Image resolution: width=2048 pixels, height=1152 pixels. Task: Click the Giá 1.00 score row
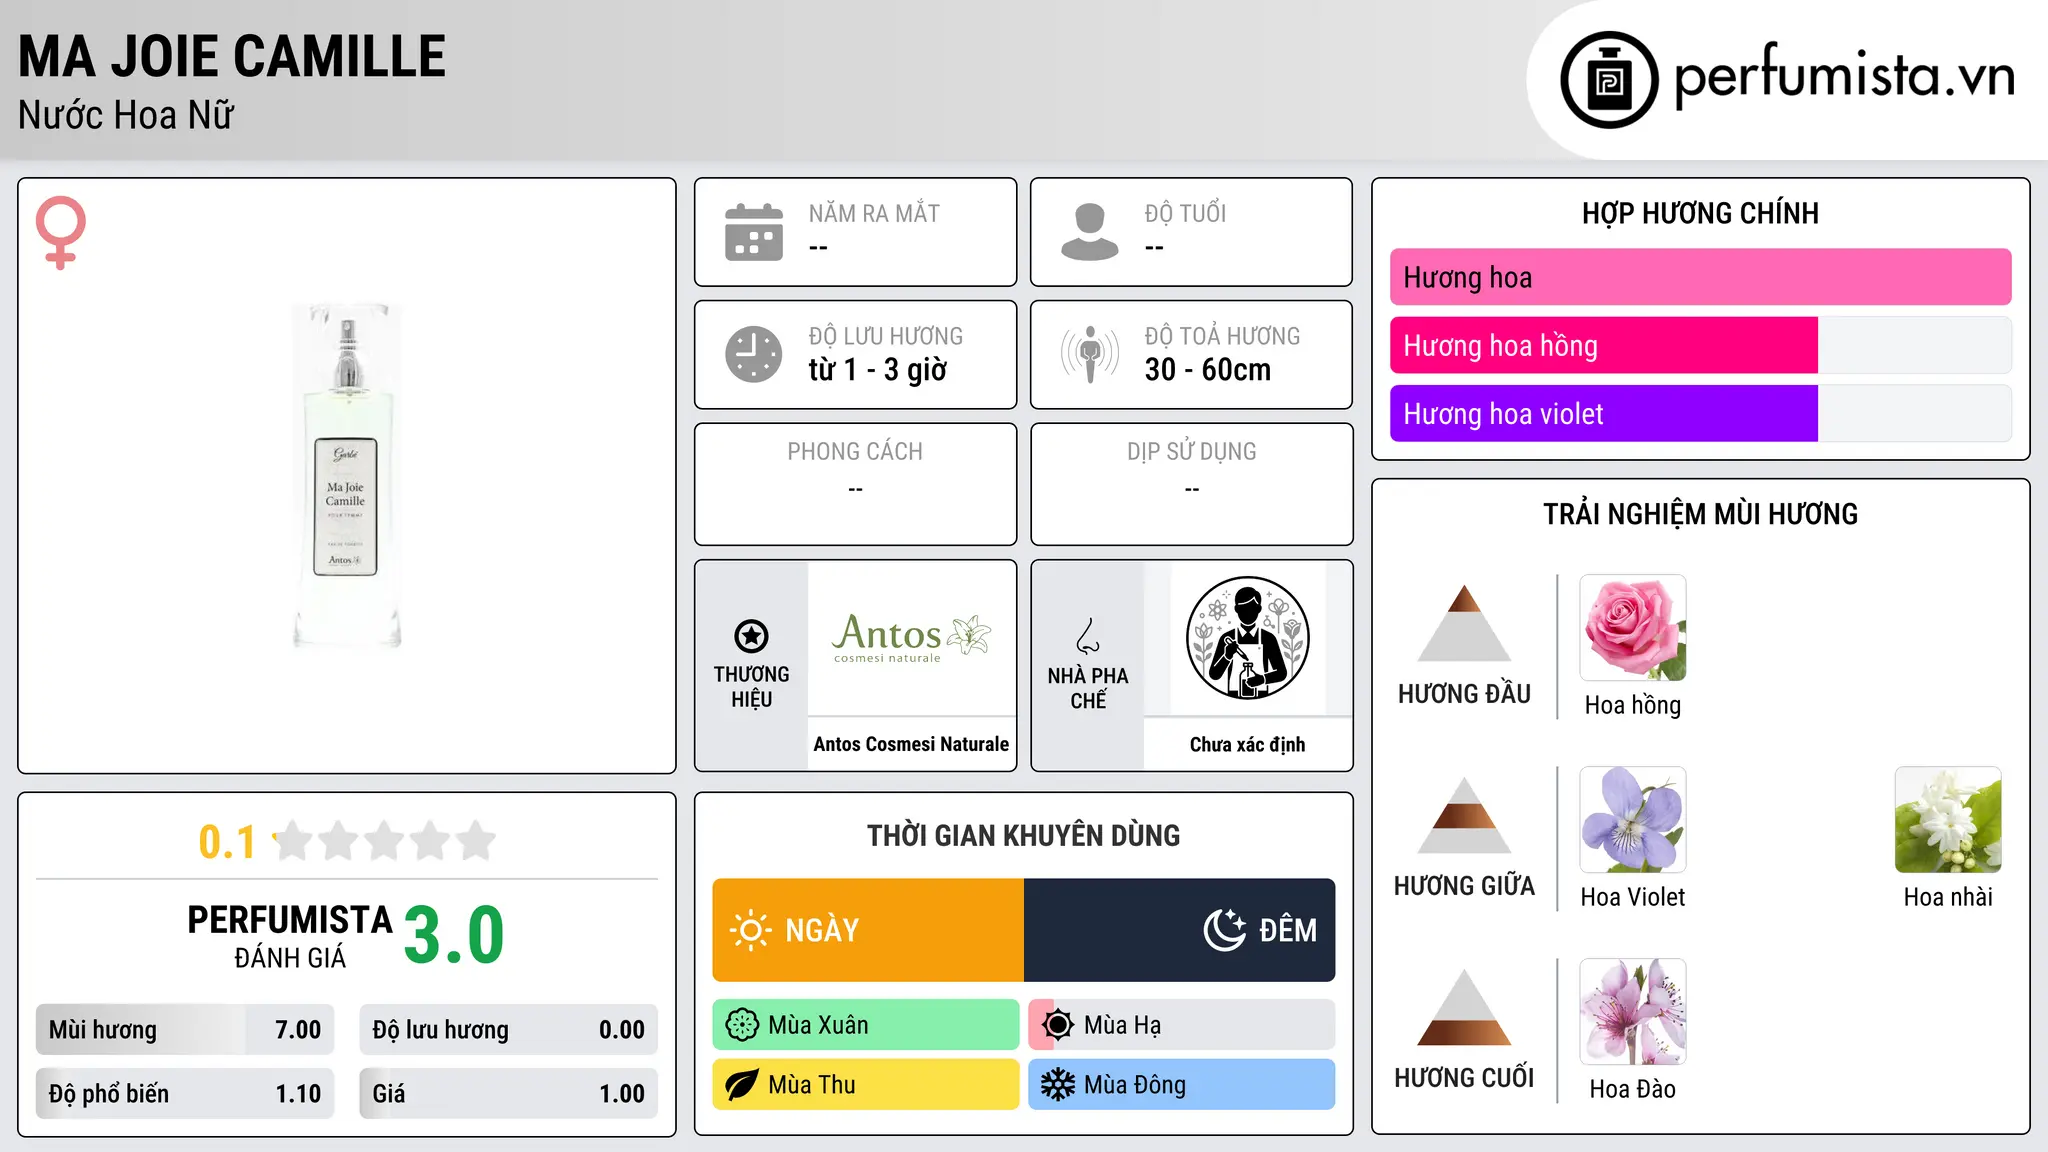(509, 1094)
